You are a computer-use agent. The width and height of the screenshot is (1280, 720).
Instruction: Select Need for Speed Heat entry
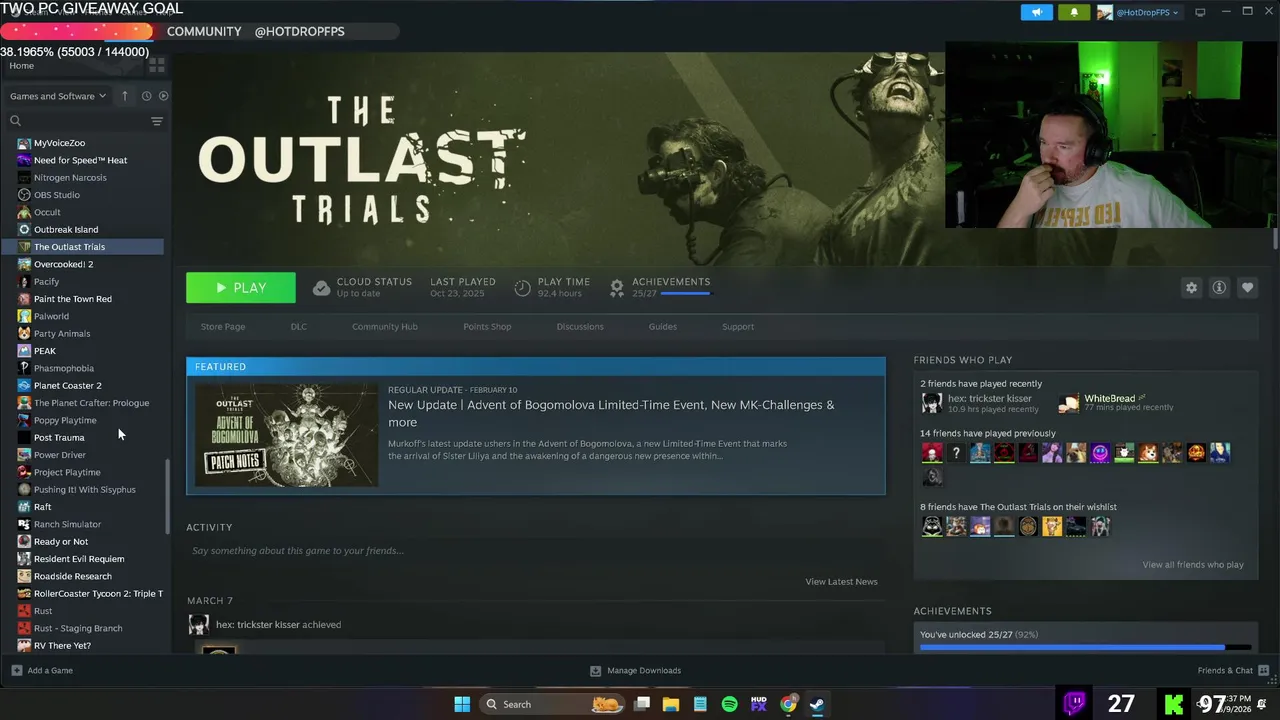tap(80, 160)
